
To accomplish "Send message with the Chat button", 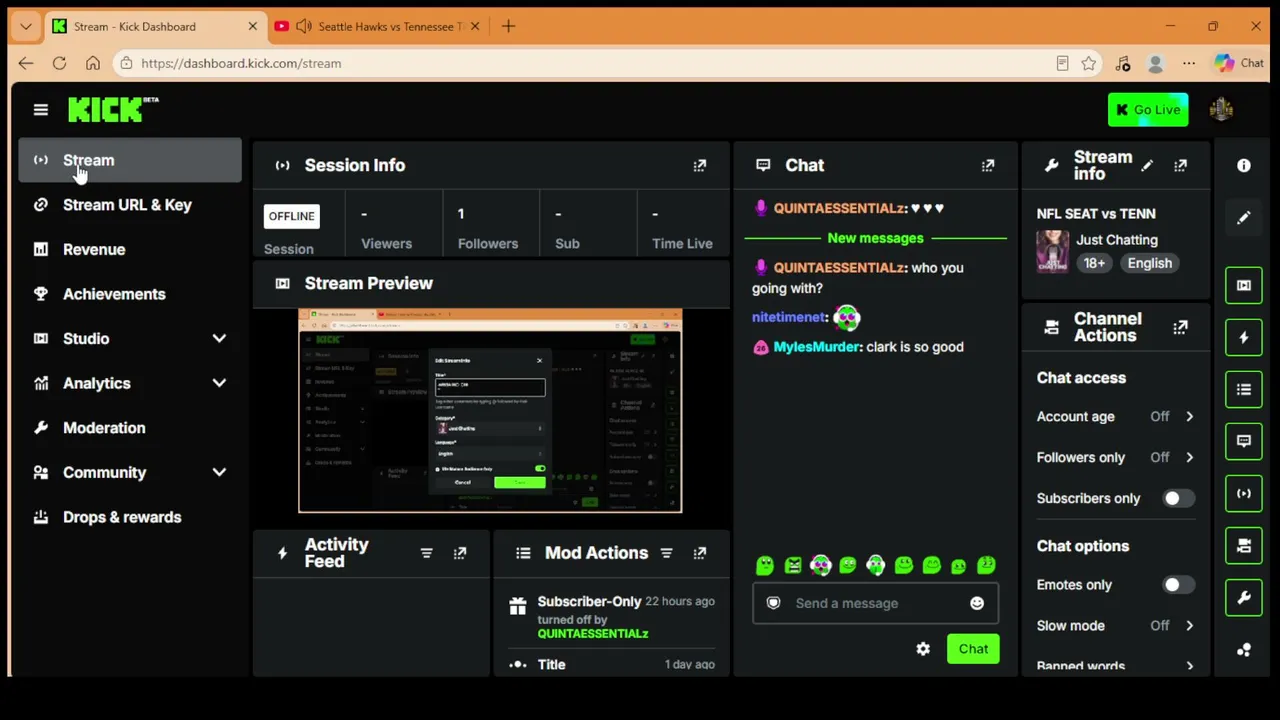I will (x=973, y=649).
